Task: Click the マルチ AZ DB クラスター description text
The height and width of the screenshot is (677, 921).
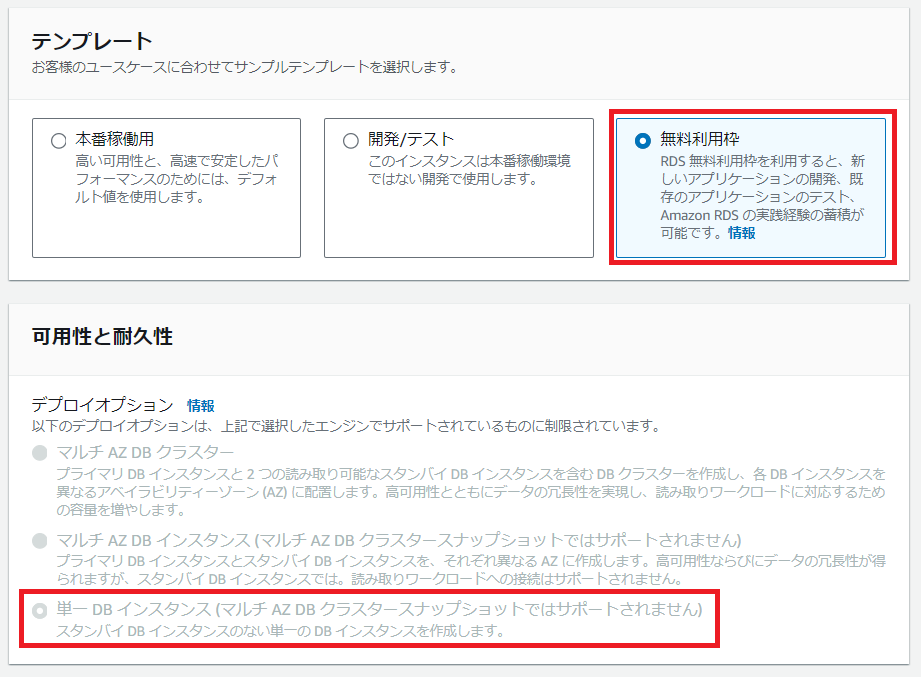Action: point(470,490)
